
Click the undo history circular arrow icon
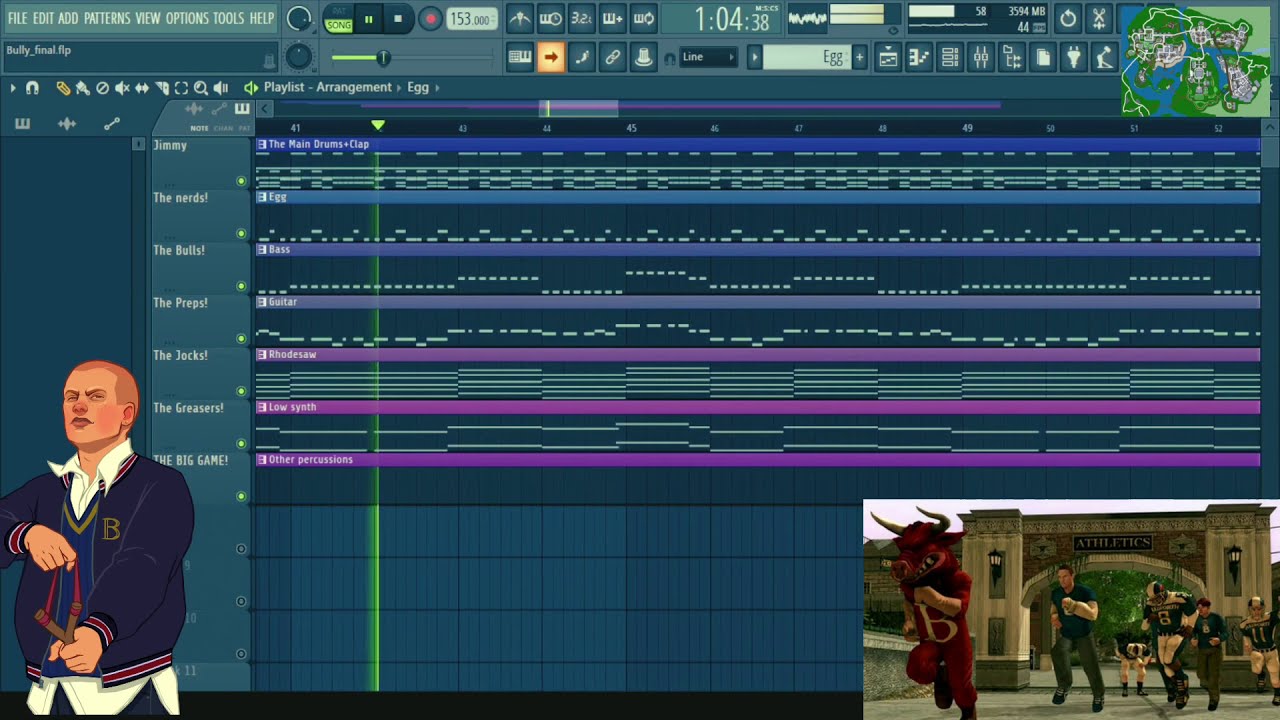[1068, 18]
